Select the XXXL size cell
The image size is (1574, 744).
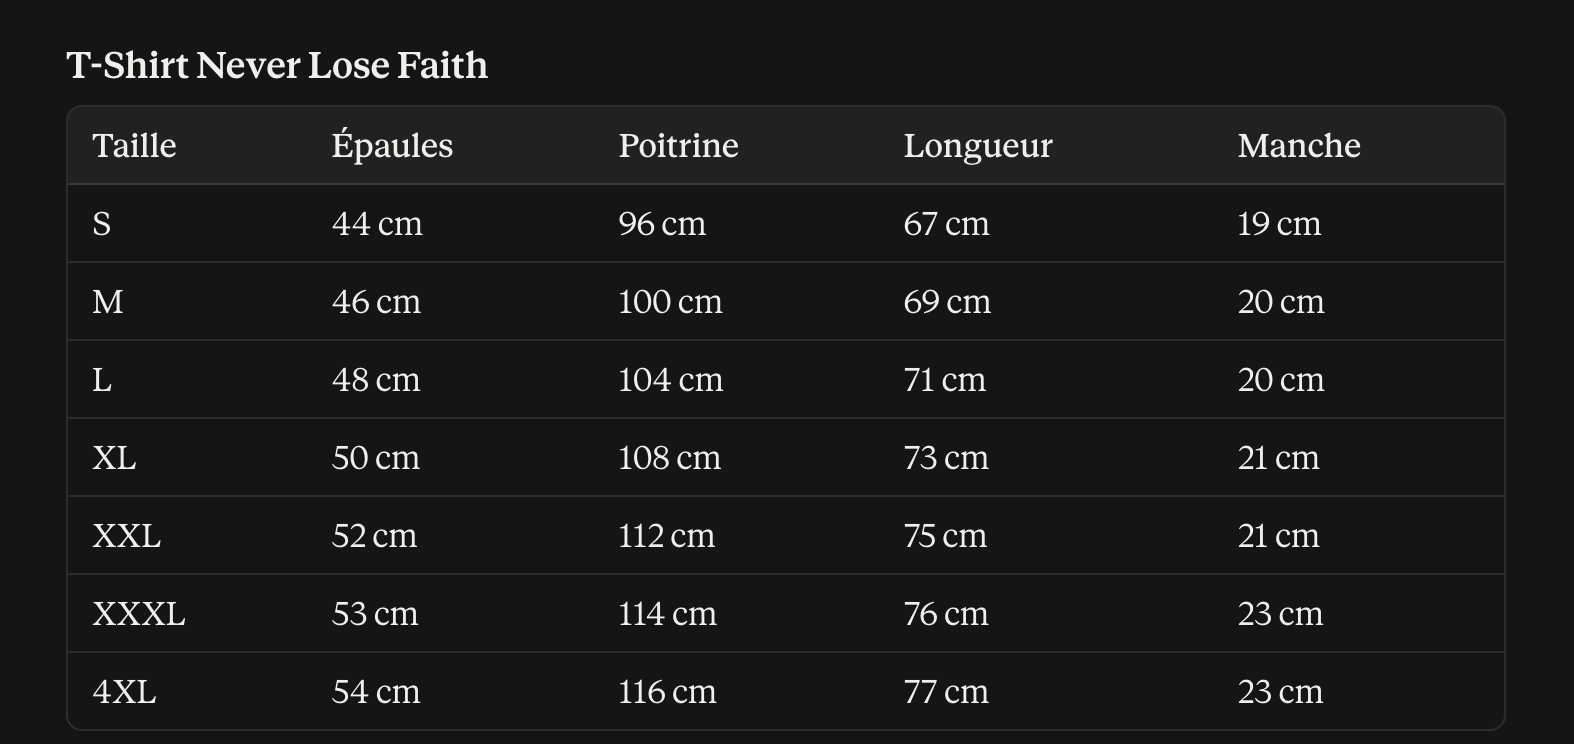(139, 614)
